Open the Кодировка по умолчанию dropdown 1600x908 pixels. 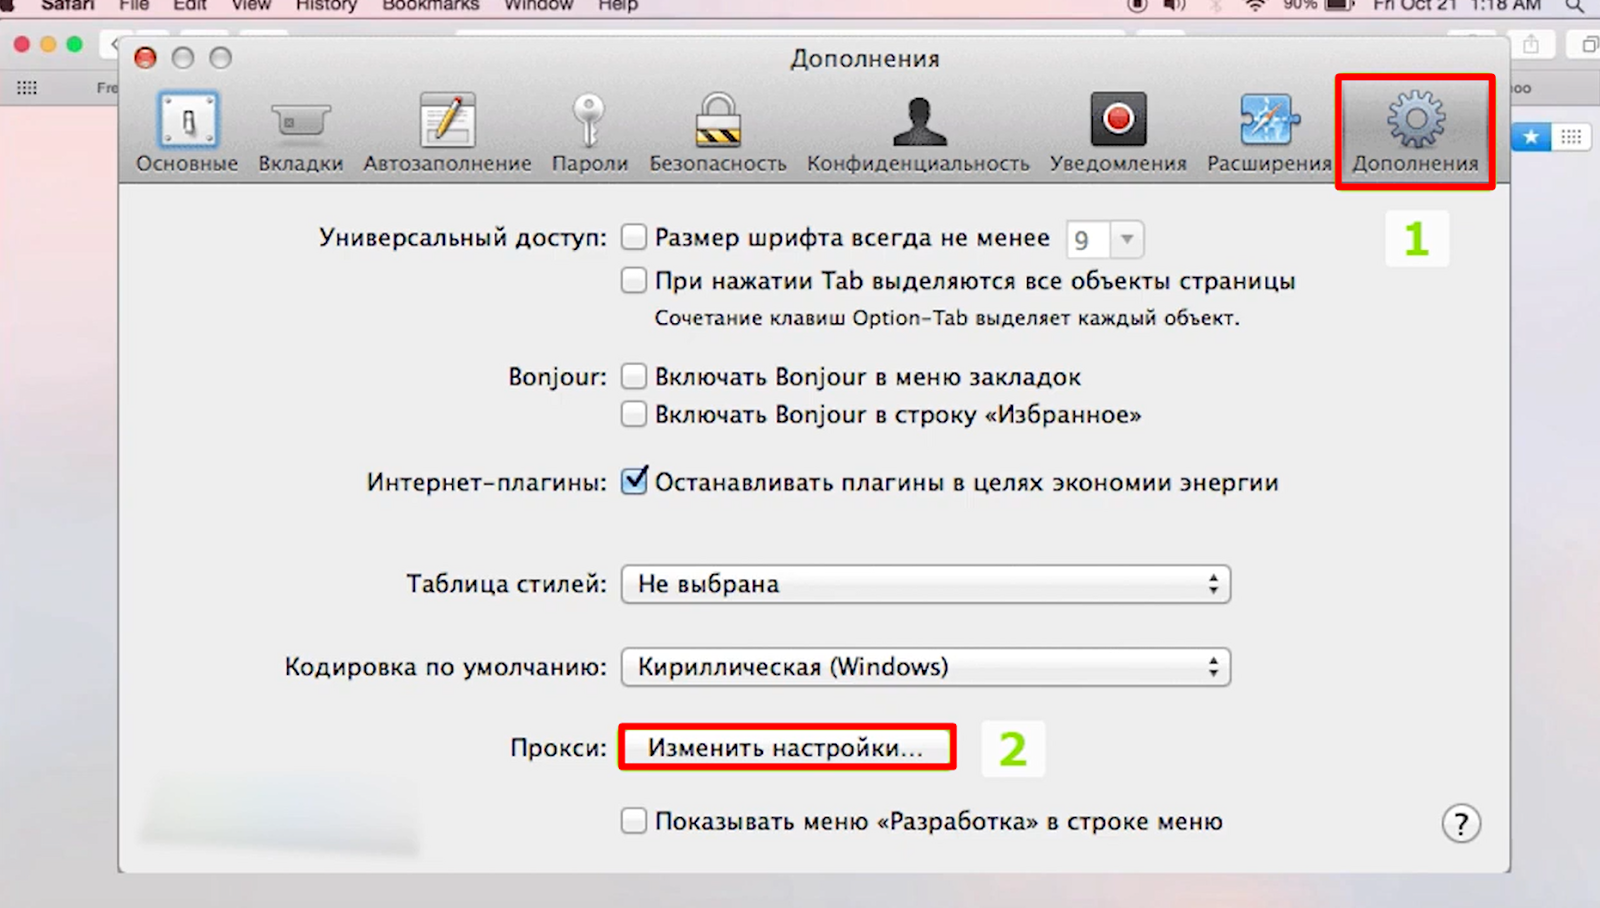pyautogui.click(x=926, y=667)
